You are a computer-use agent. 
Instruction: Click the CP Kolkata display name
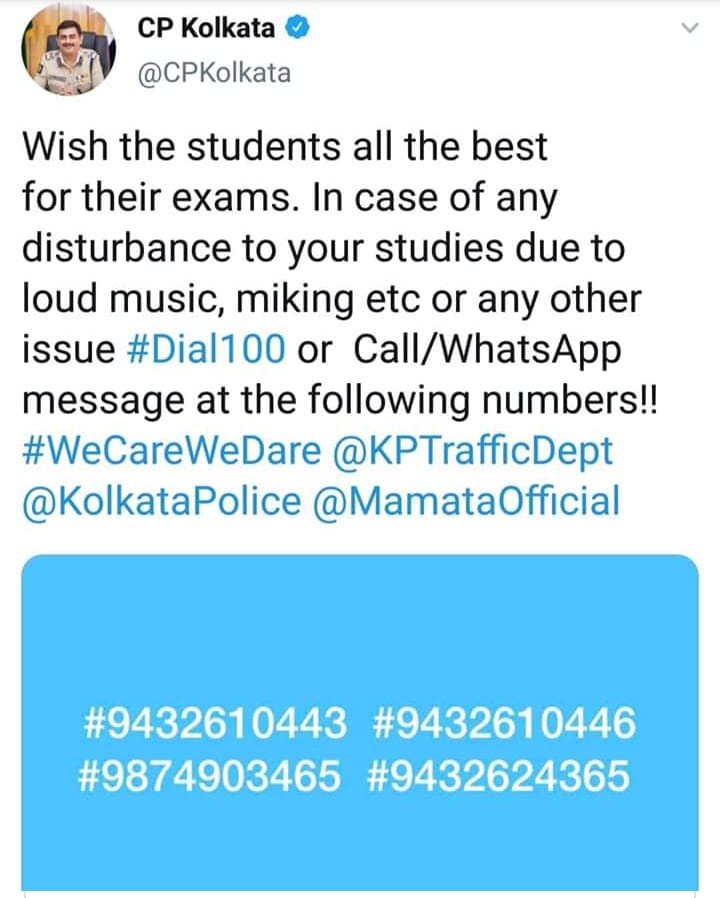[206, 27]
